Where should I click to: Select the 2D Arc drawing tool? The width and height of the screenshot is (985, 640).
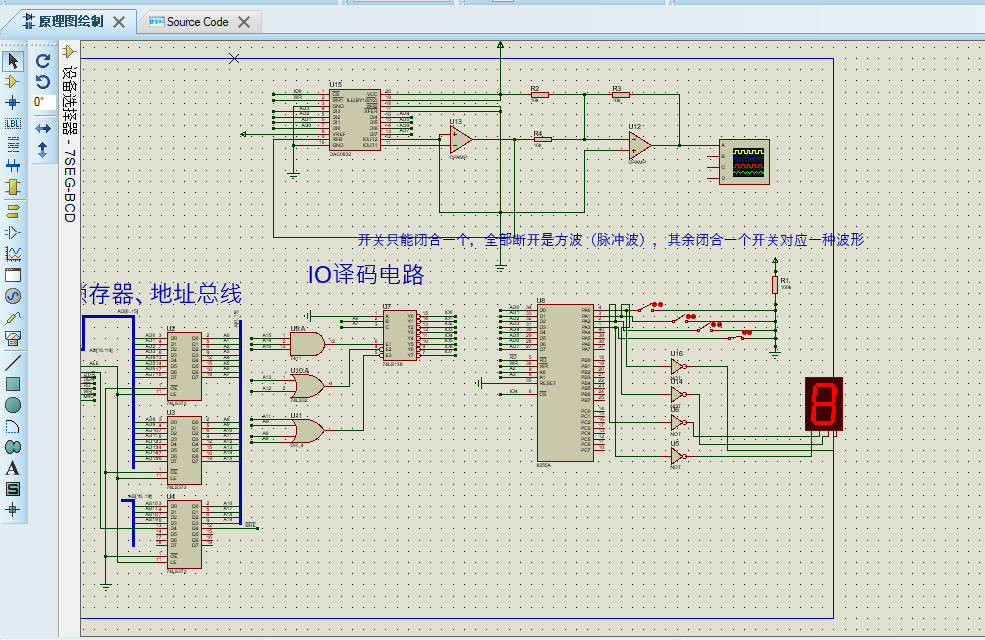[x=13, y=426]
